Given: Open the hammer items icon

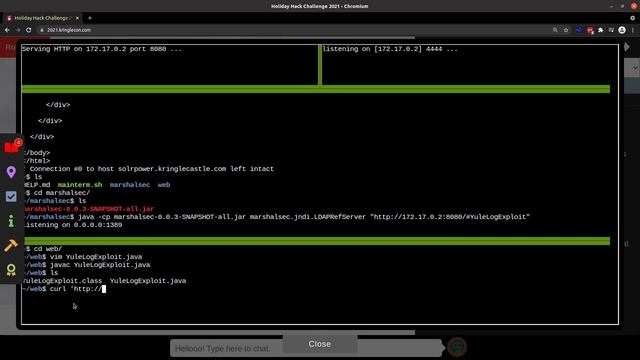Looking at the screenshot, I should 11,245.
